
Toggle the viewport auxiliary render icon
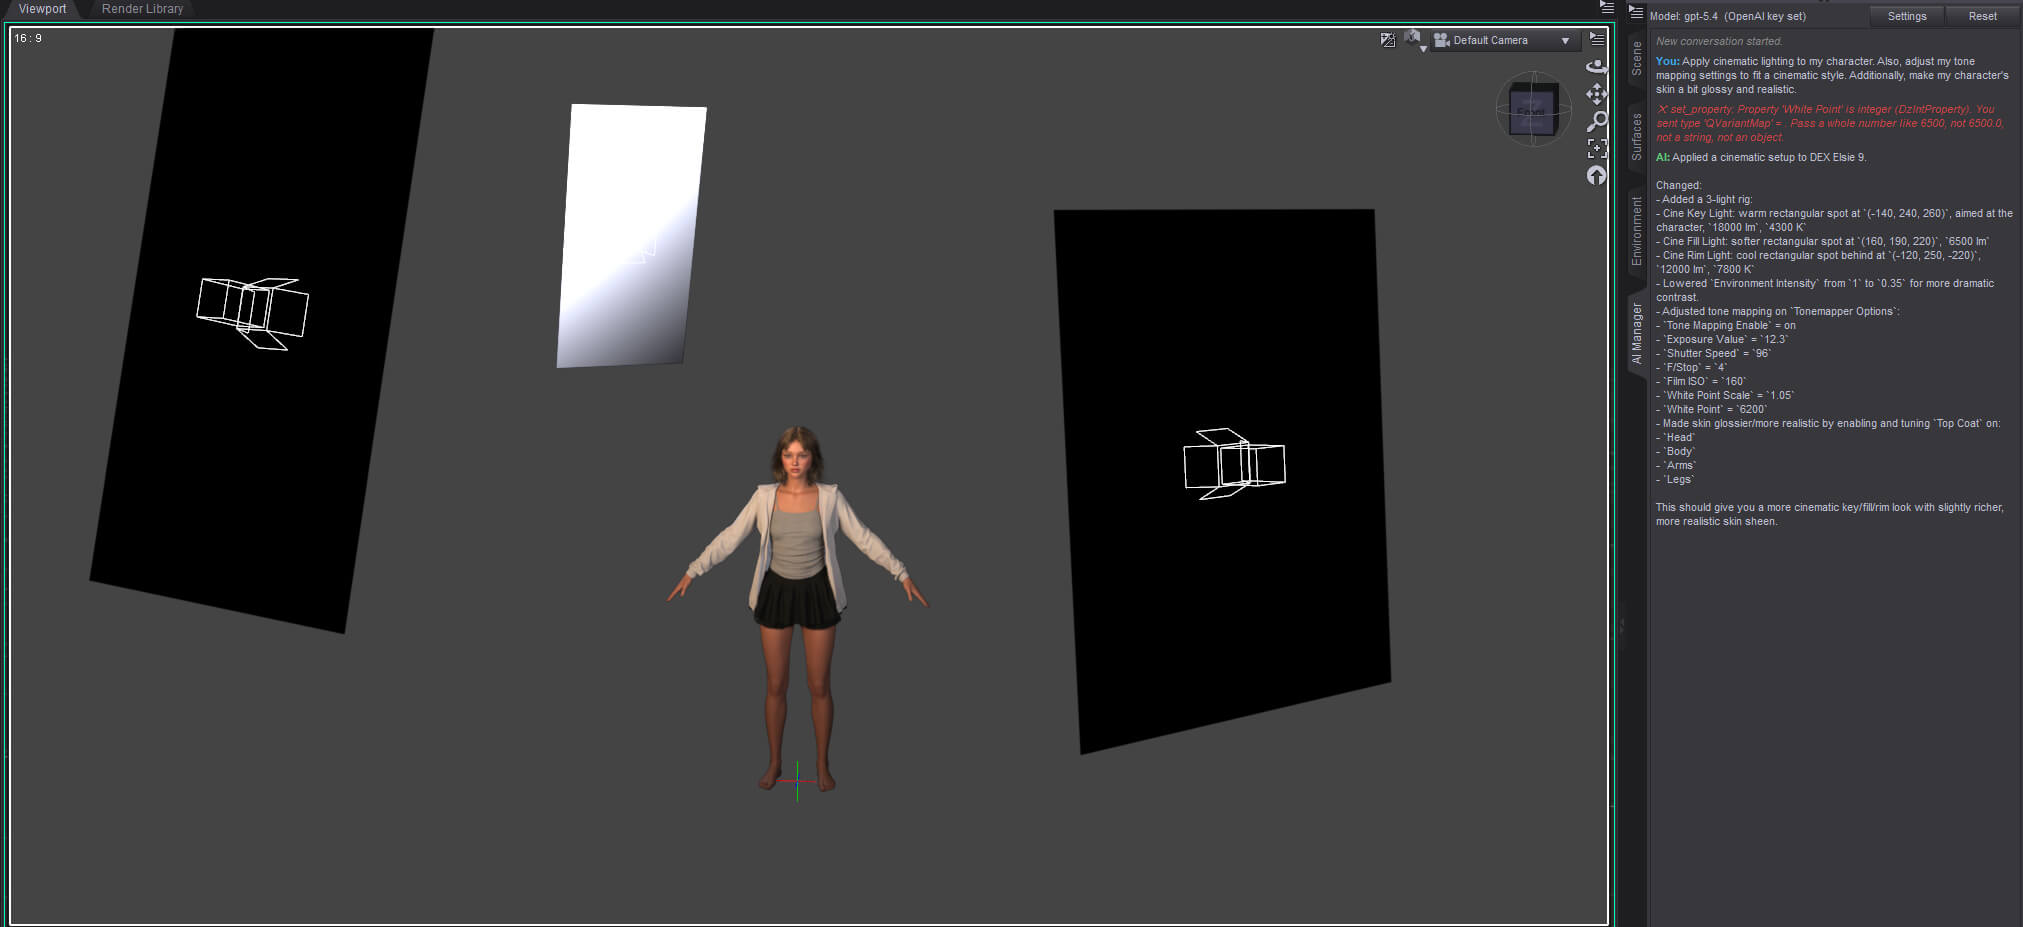tap(1388, 40)
